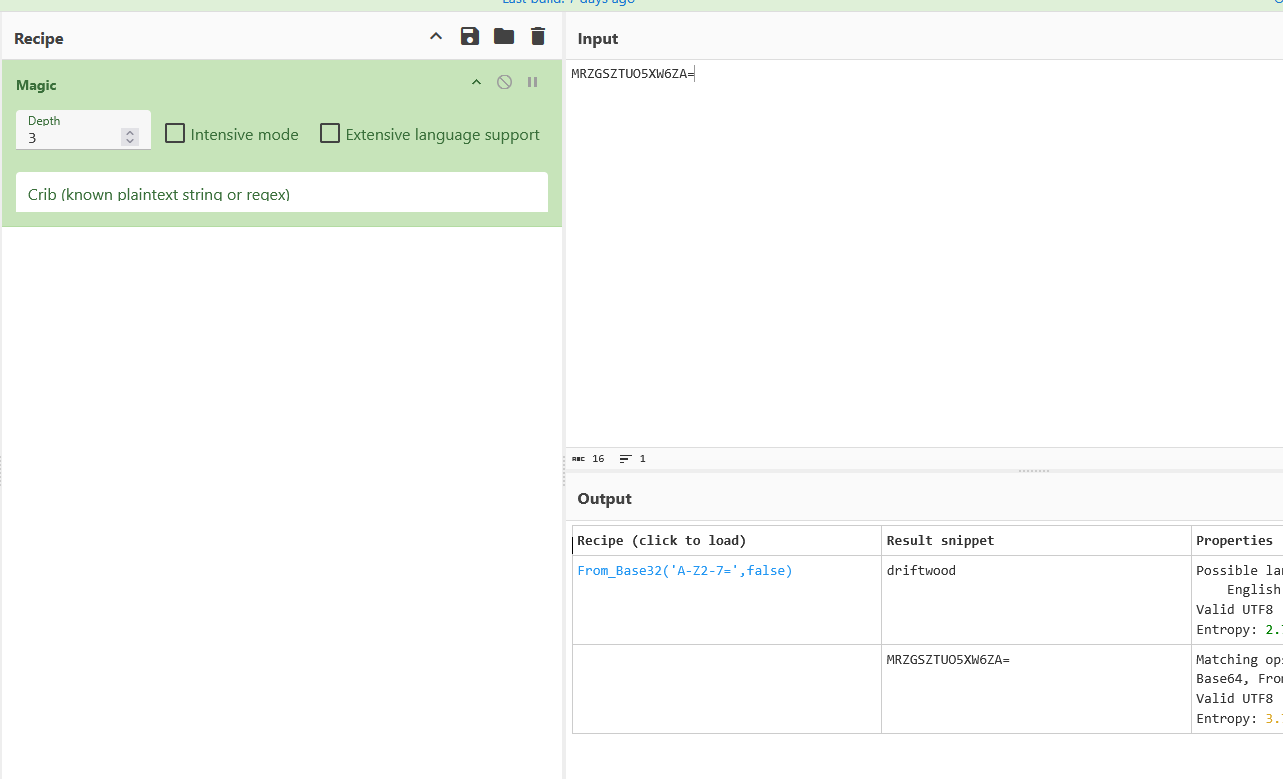
Task: Click the Input text area
Action: coord(924,253)
